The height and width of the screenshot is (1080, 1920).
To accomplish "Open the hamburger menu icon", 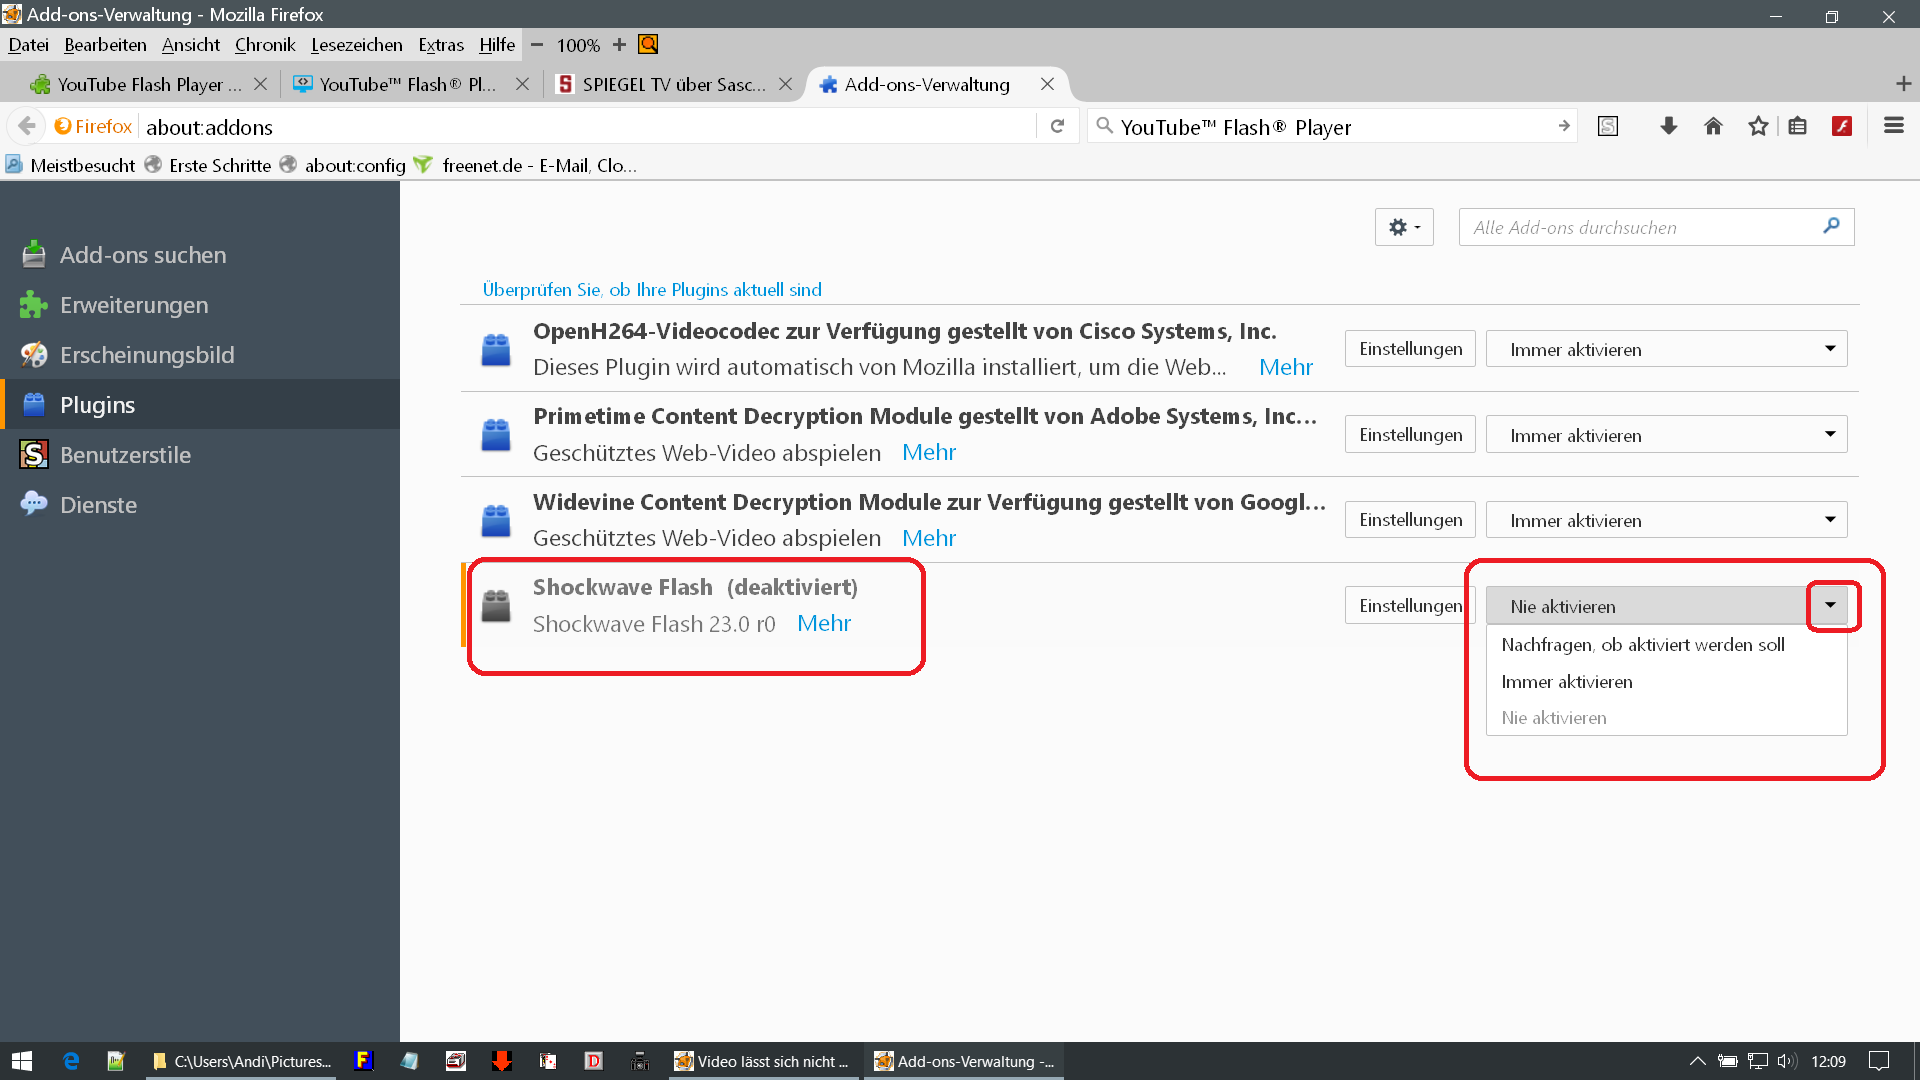I will [x=1893, y=126].
